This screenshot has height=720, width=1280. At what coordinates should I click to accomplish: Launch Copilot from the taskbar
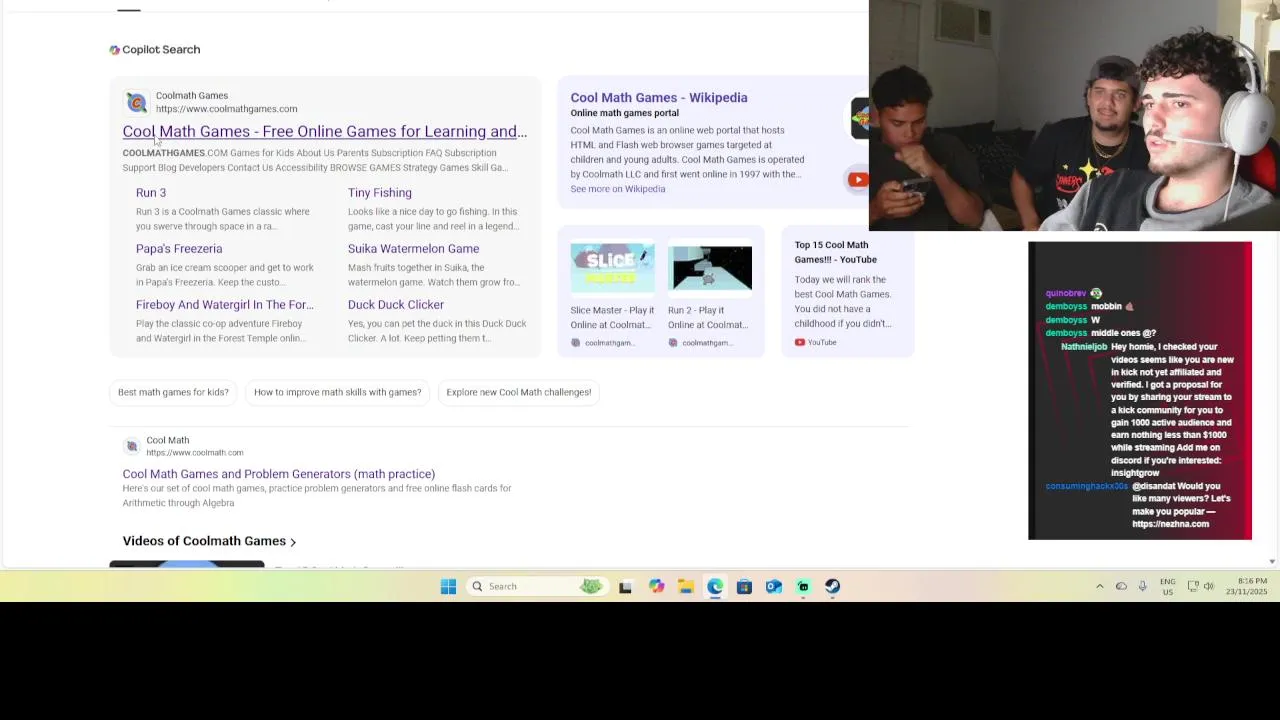click(656, 586)
